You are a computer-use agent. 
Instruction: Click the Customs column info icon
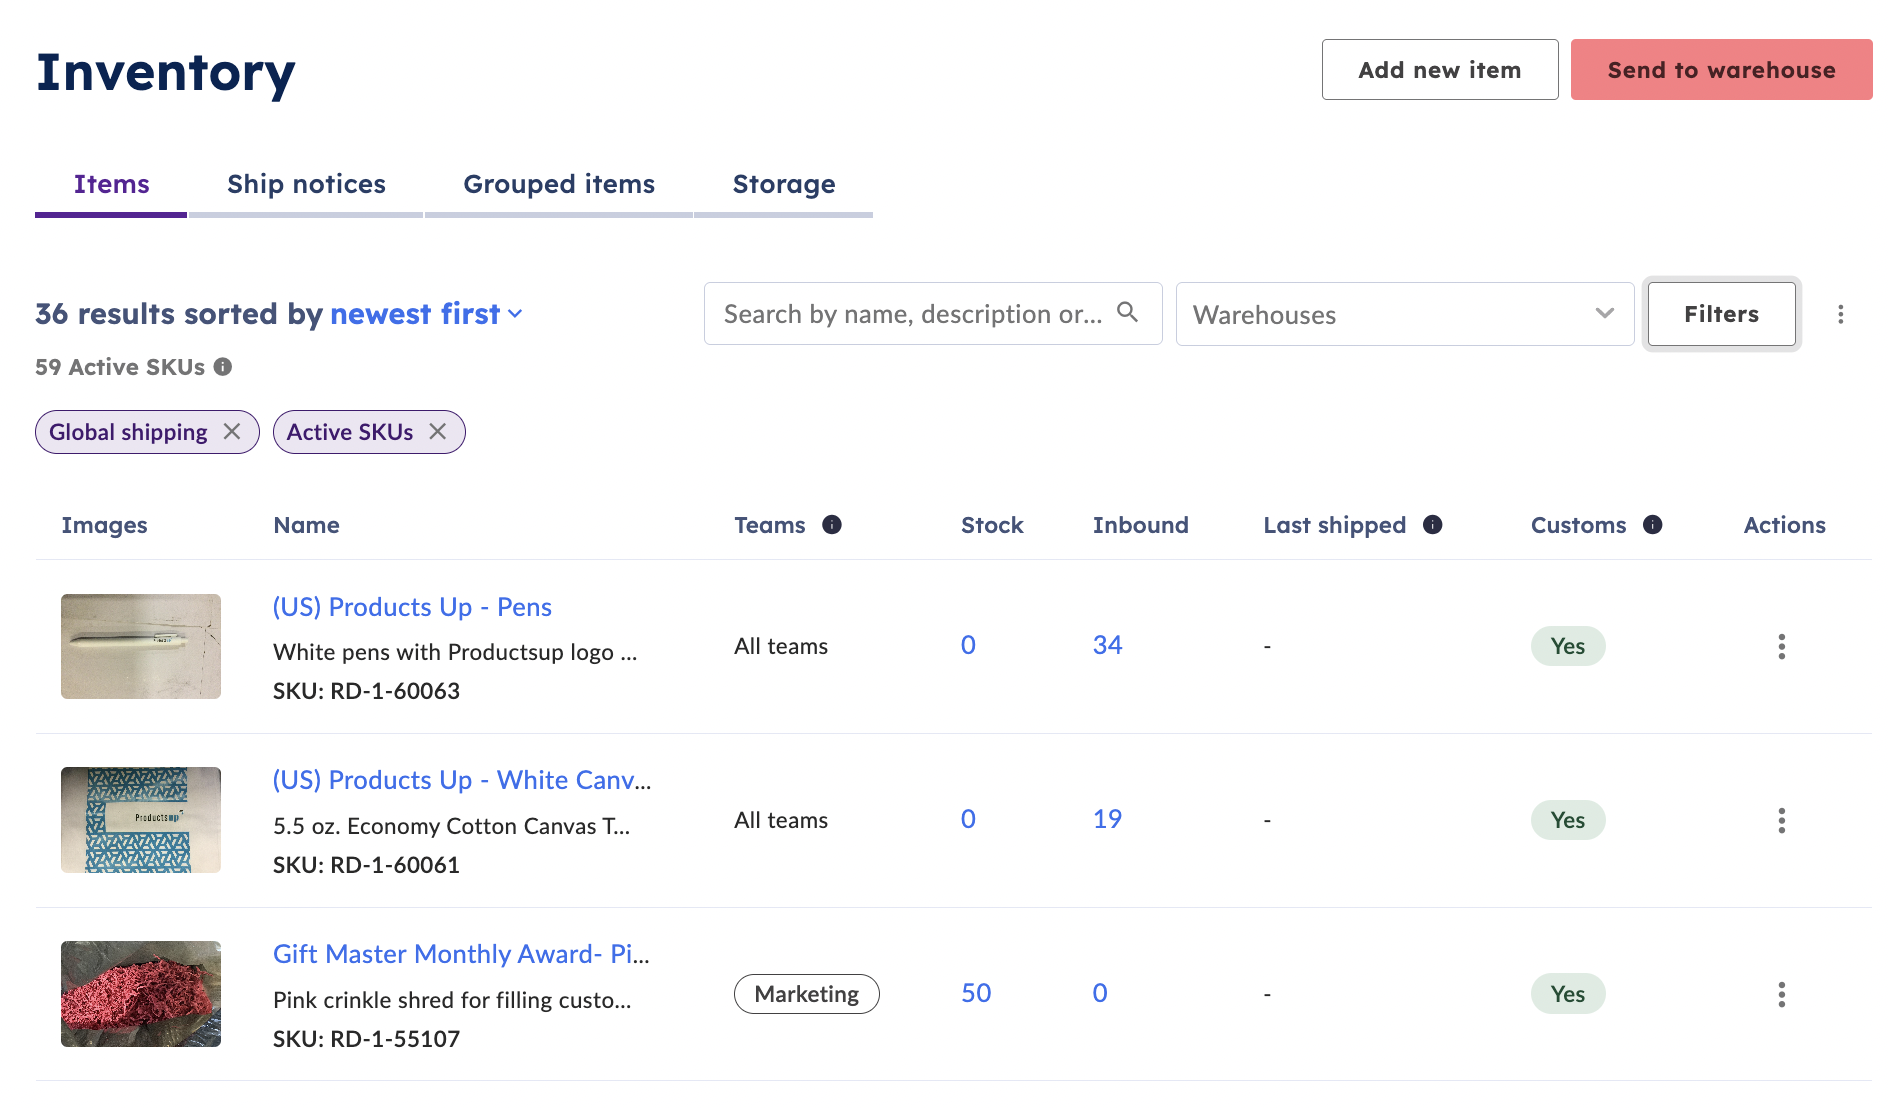1653,525
